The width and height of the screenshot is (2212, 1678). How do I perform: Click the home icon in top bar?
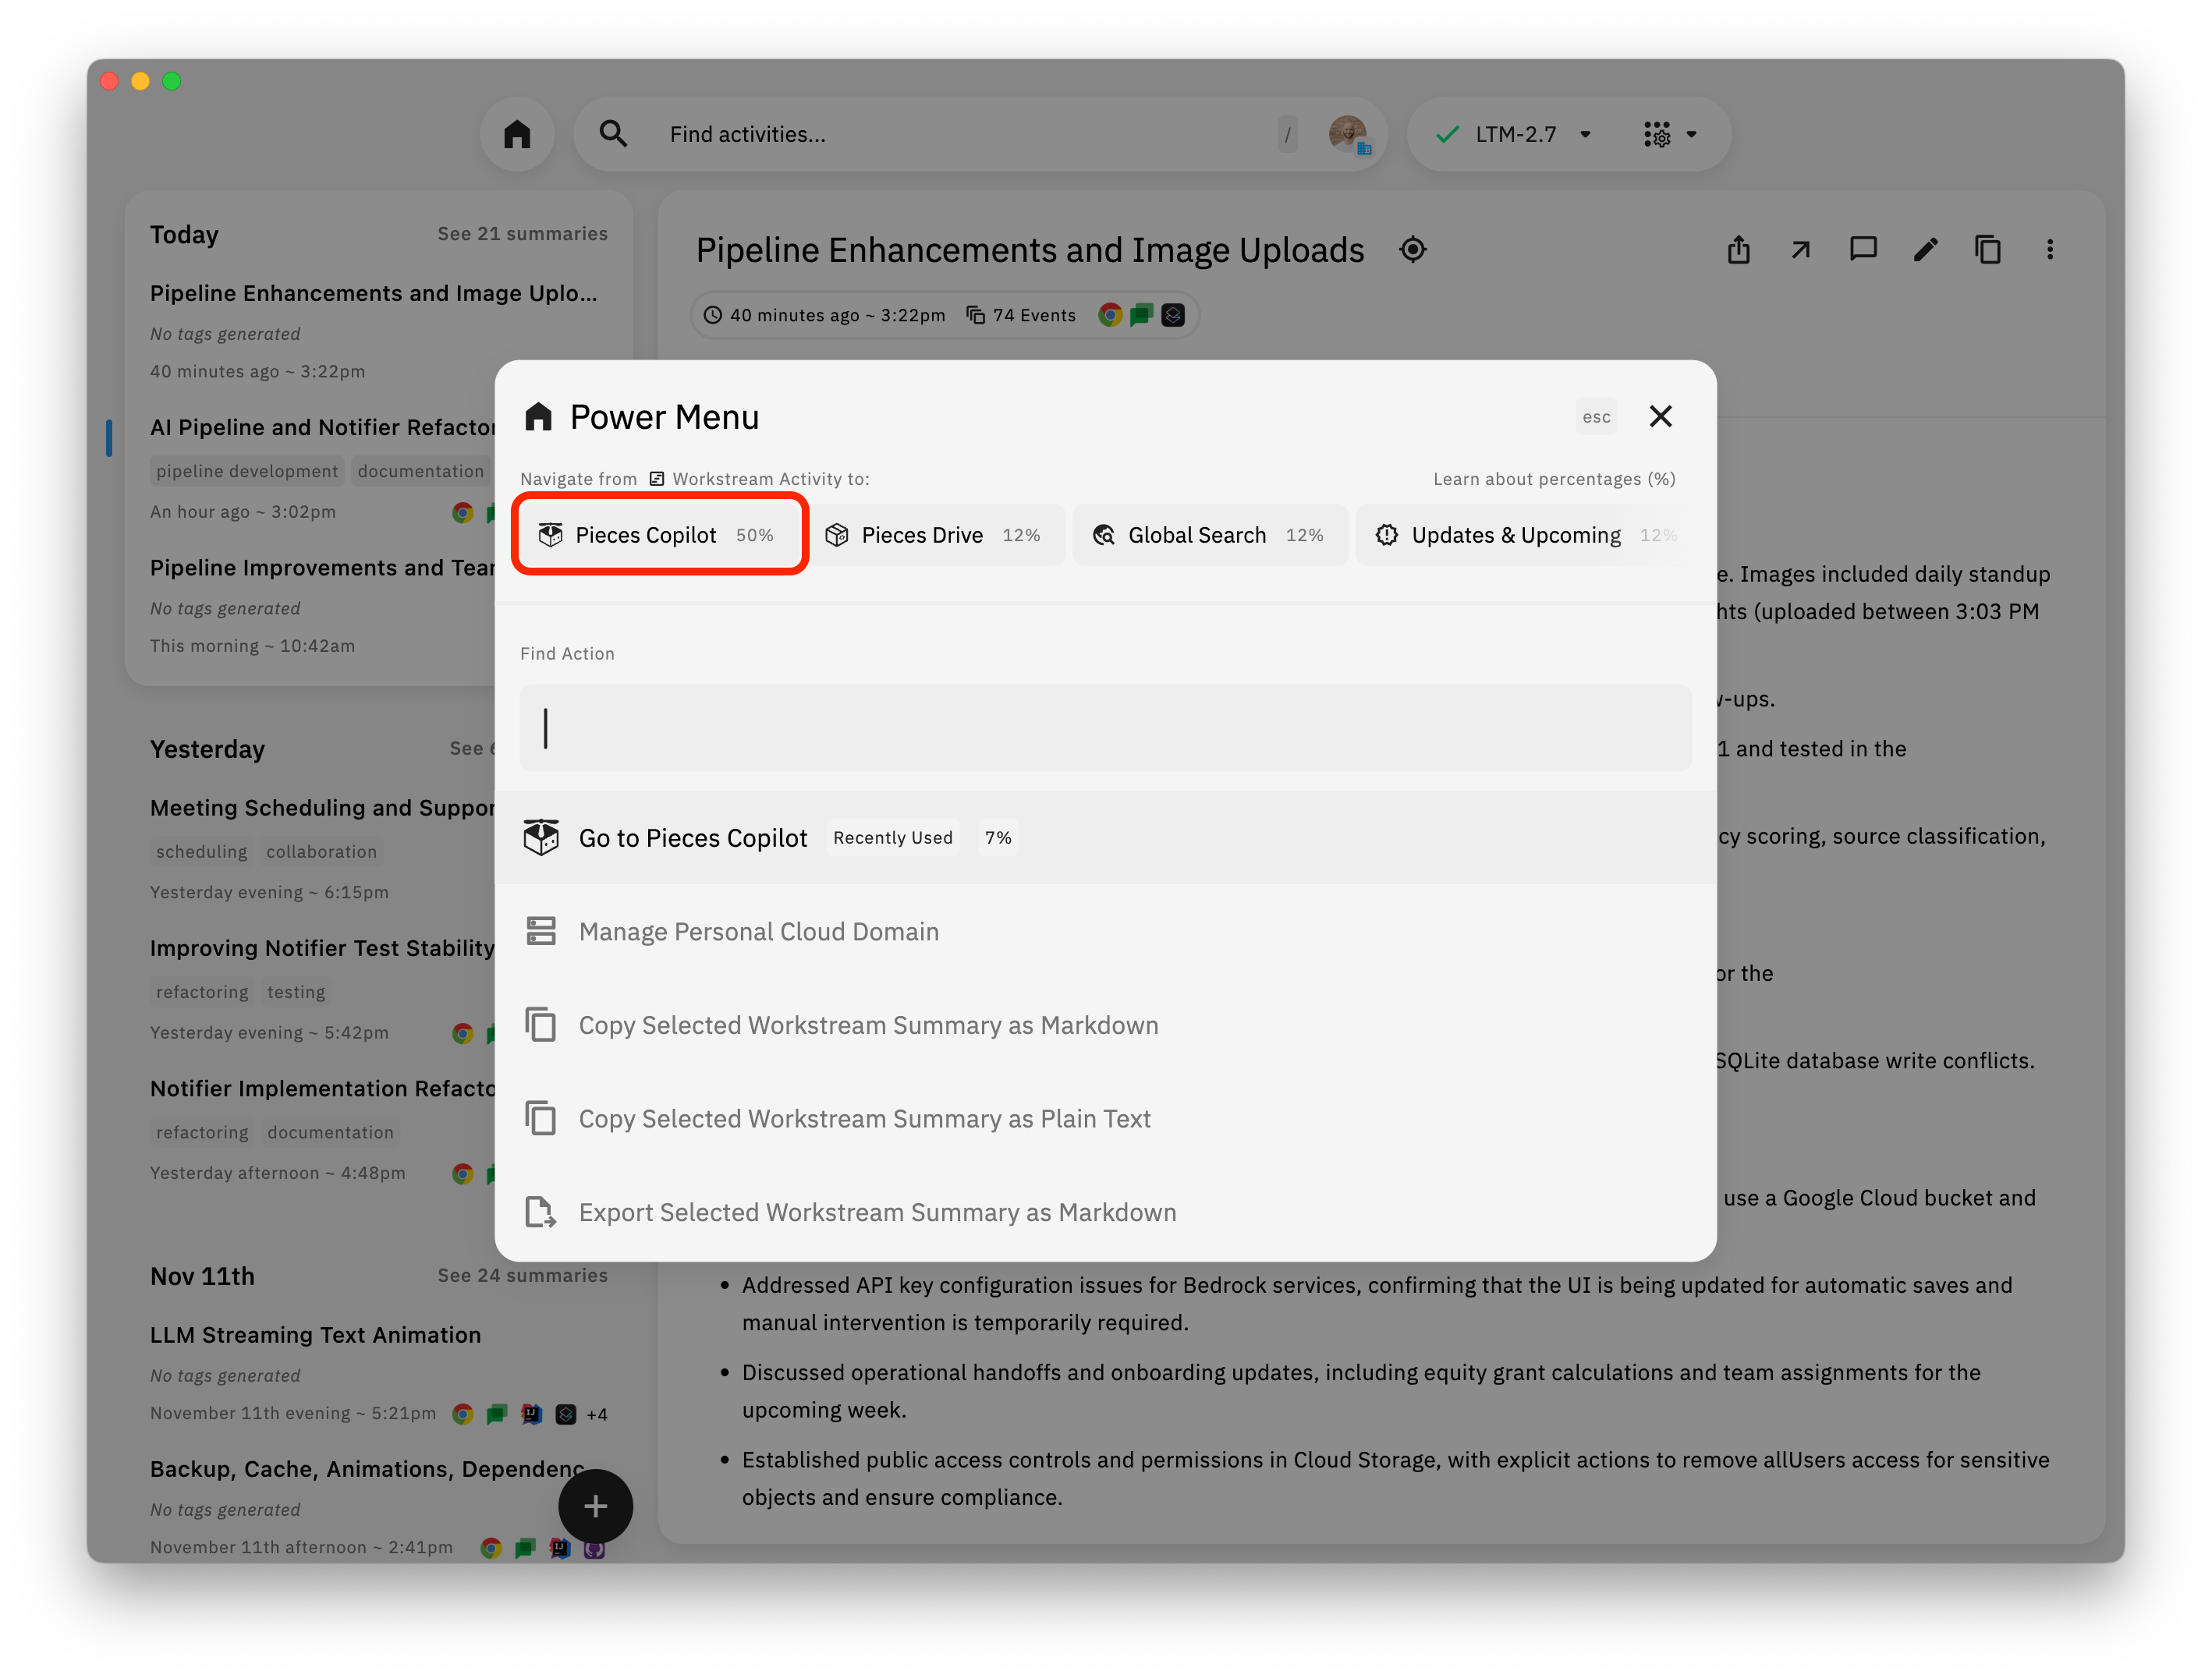[x=517, y=134]
